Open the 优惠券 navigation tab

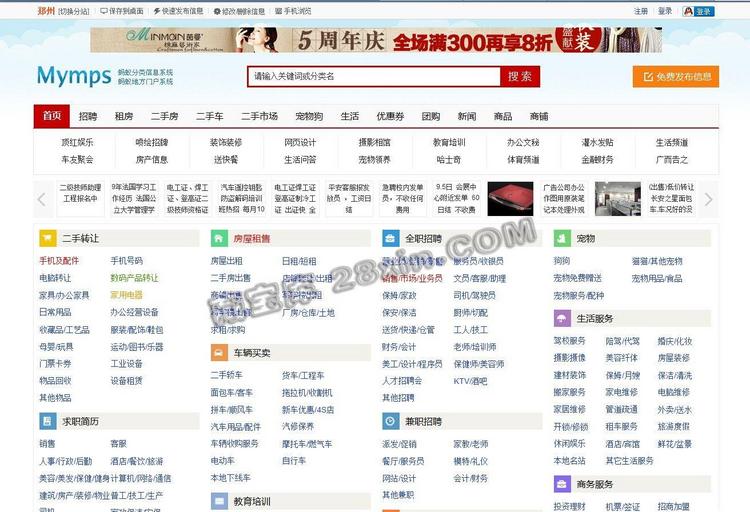(x=390, y=116)
